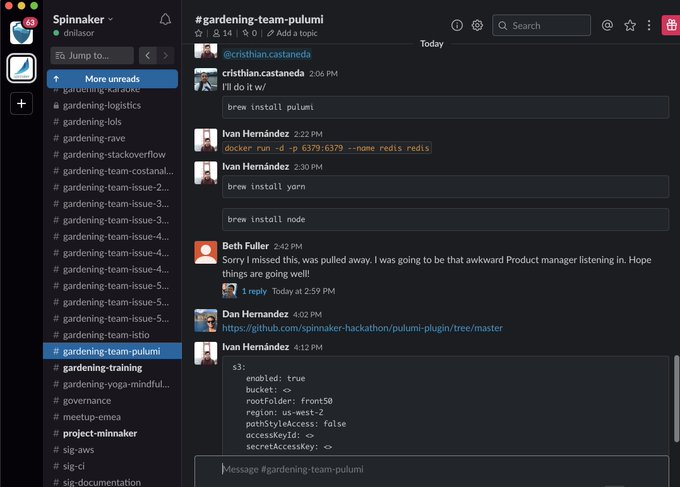Click the 2:42 PM timestamp
The width and height of the screenshot is (680, 487).
pyautogui.click(x=288, y=246)
